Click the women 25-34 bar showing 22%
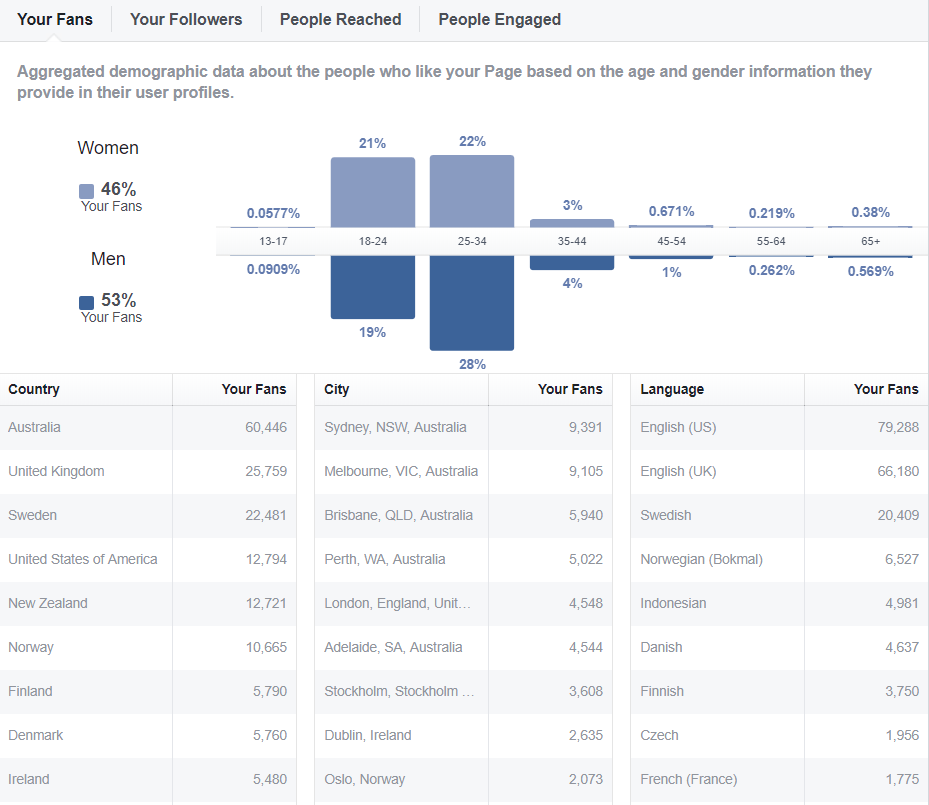The height and width of the screenshot is (805, 929). click(x=472, y=191)
